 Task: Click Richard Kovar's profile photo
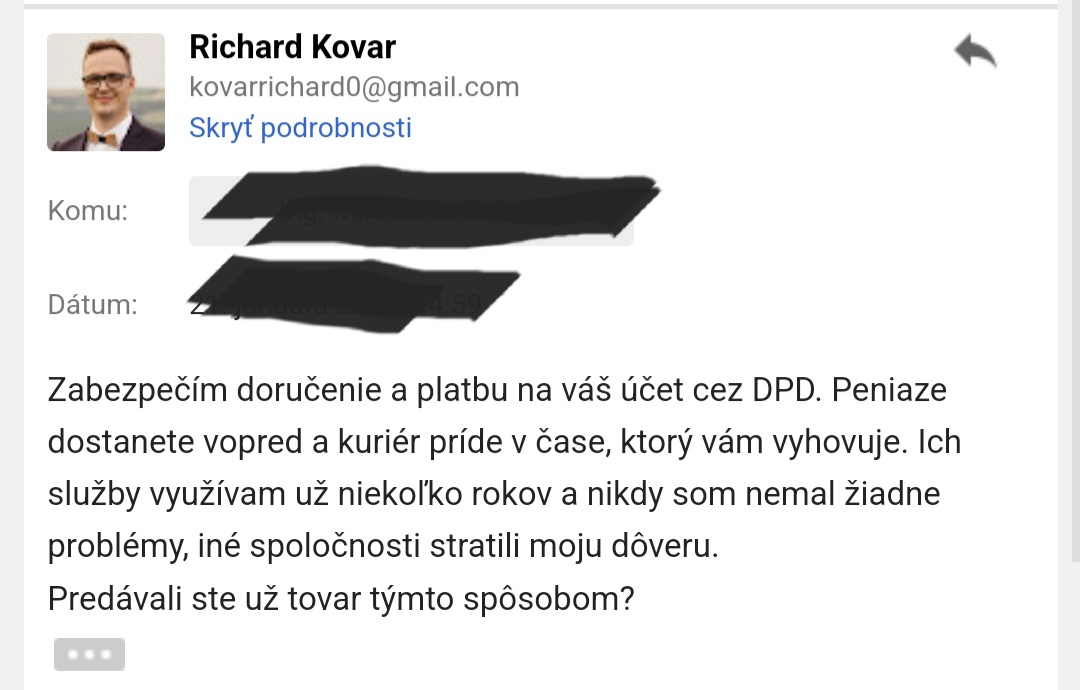tap(106, 92)
